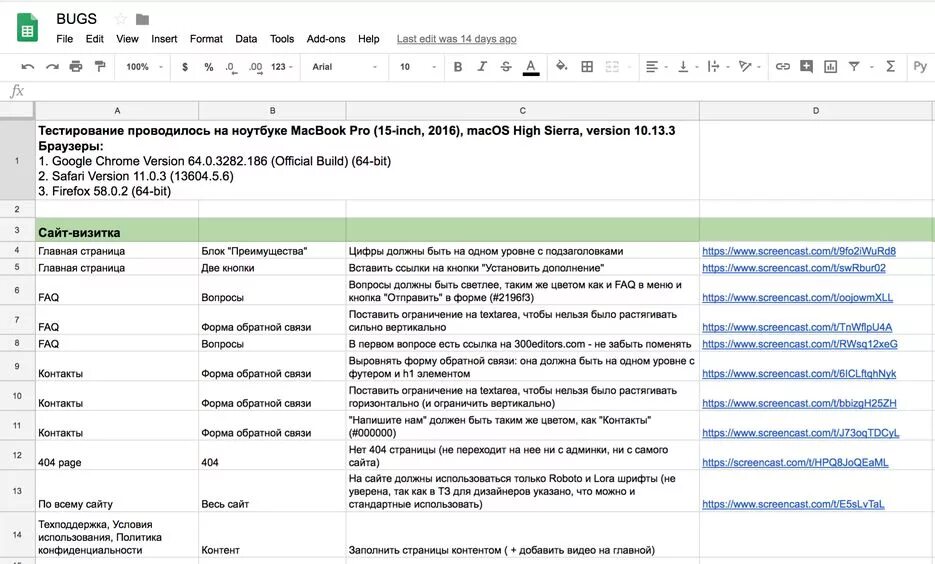Image resolution: width=935 pixels, height=564 pixels.
Task: Select column C header
Action: click(x=522, y=110)
